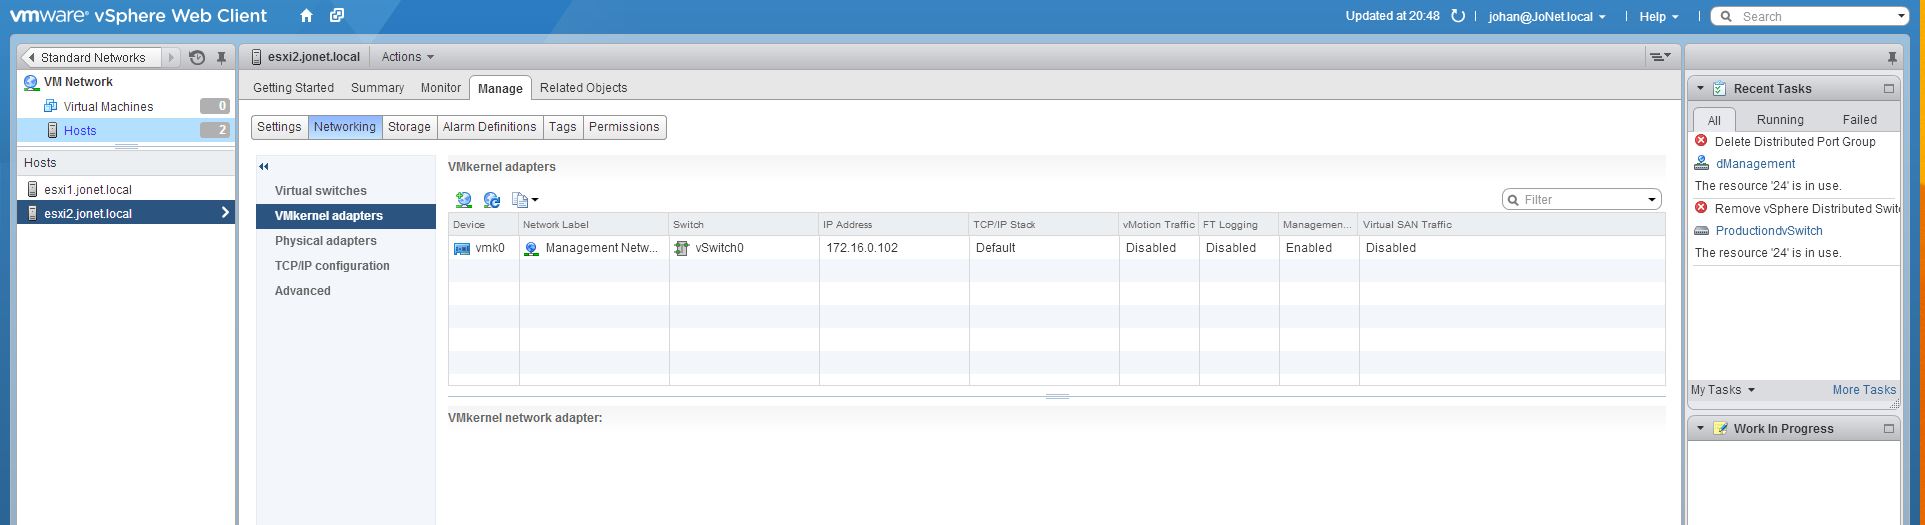Viewport: 1925px width, 525px height.
Task: Show Failed tasks tab
Action: pyautogui.click(x=1860, y=119)
